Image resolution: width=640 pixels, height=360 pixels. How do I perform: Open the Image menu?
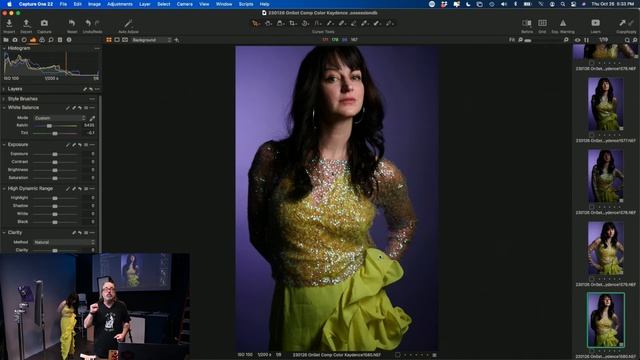coord(94,4)
